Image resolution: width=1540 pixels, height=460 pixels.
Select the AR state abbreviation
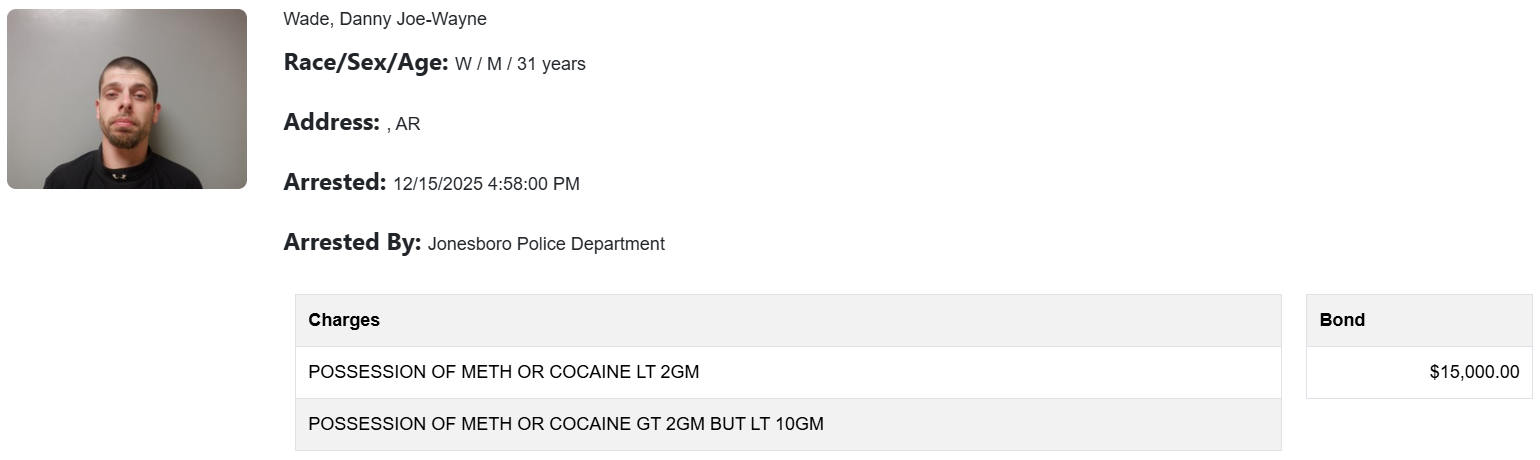tap(408, 124)
